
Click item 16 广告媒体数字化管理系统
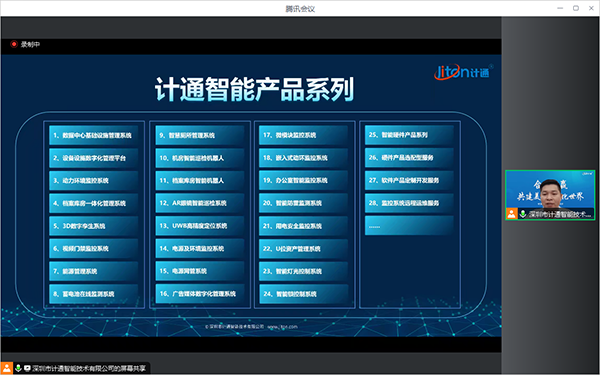200,294
